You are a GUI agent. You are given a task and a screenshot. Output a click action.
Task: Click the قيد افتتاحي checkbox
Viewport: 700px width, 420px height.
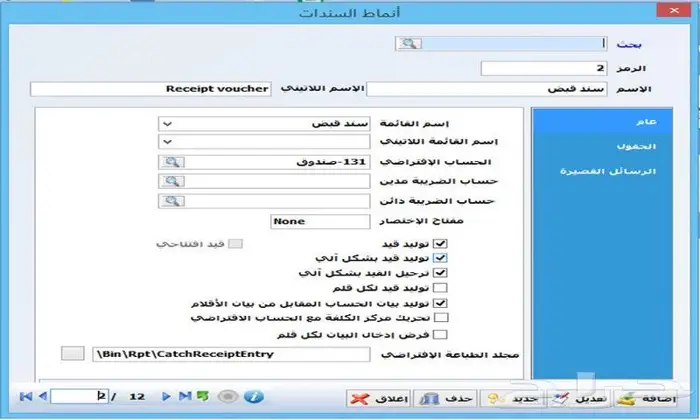pyautogui.click(x=235, y=244)
